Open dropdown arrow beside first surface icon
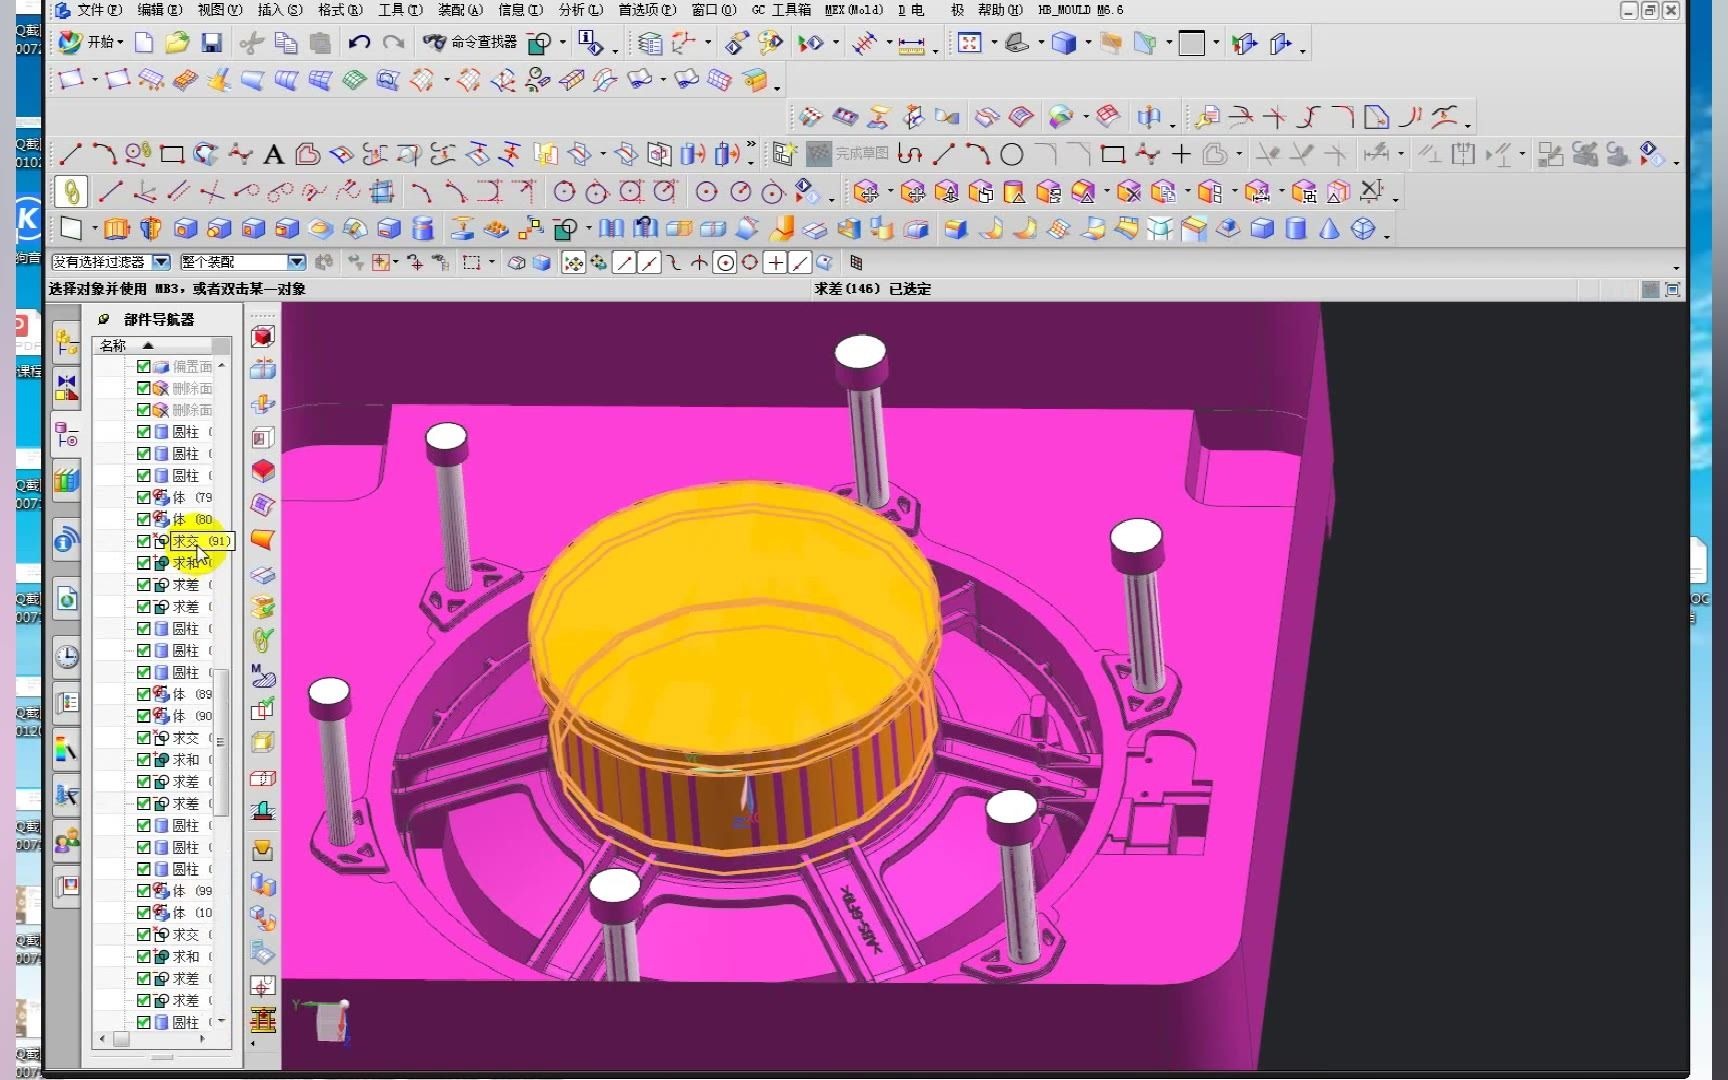The width and height of the screenshot is (1728, 1080). coord(94,79)
